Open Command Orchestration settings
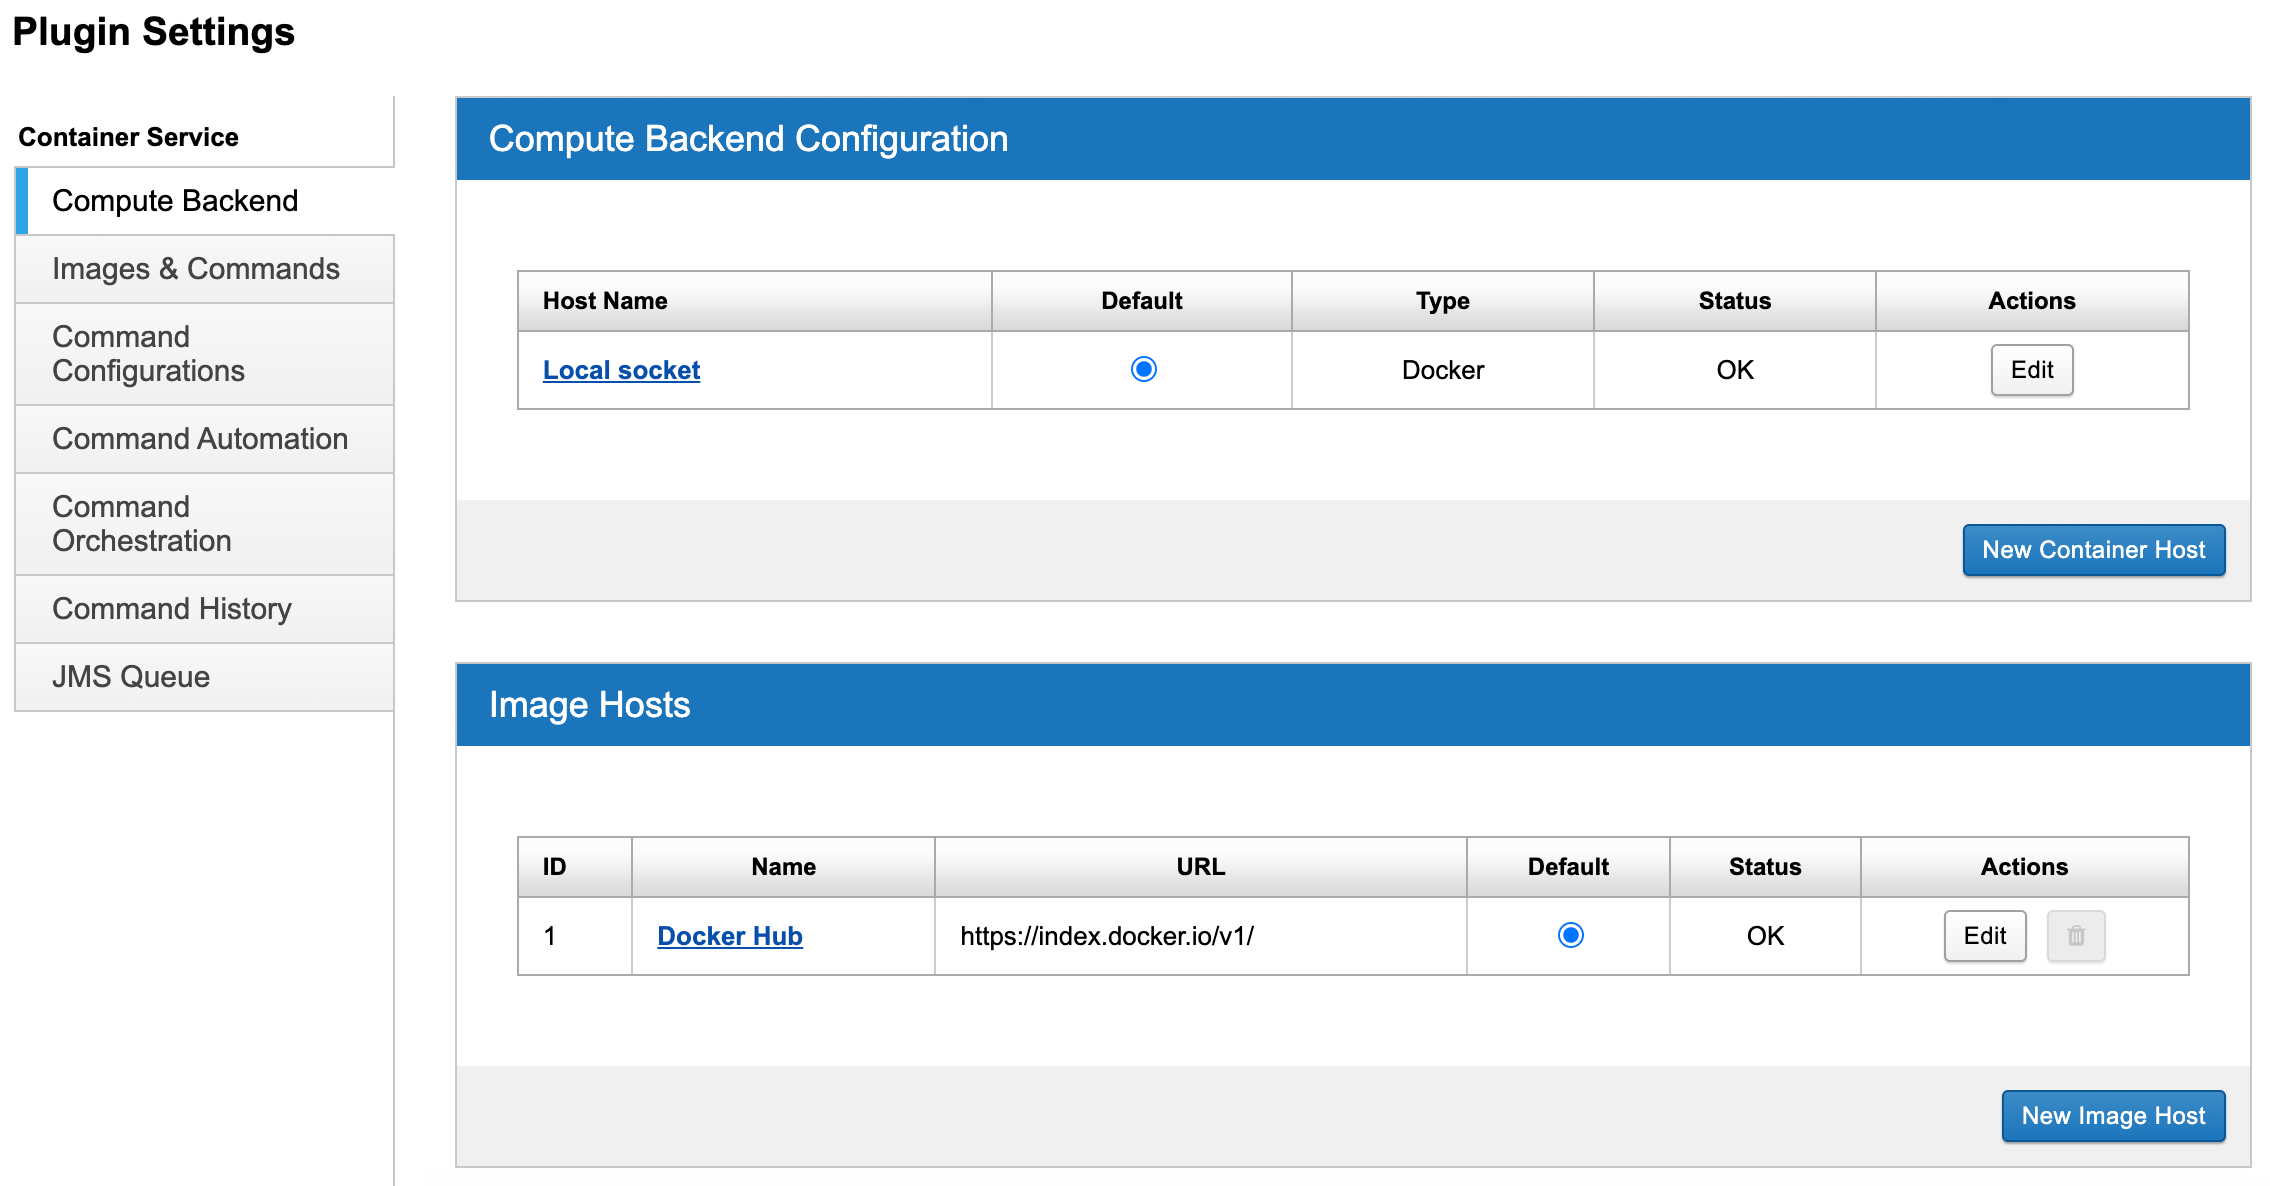Viewport: 2270px width, 1186px height. point(142,524)
